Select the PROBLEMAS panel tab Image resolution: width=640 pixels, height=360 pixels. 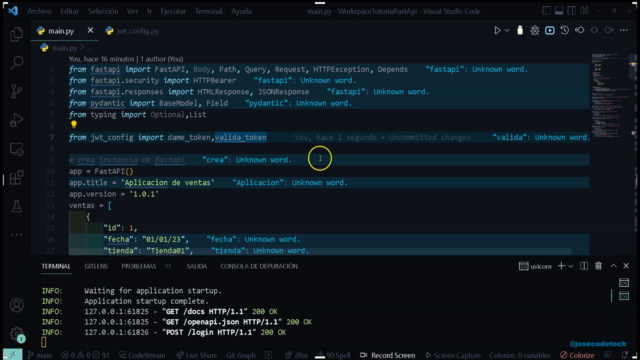pos(139,266)
